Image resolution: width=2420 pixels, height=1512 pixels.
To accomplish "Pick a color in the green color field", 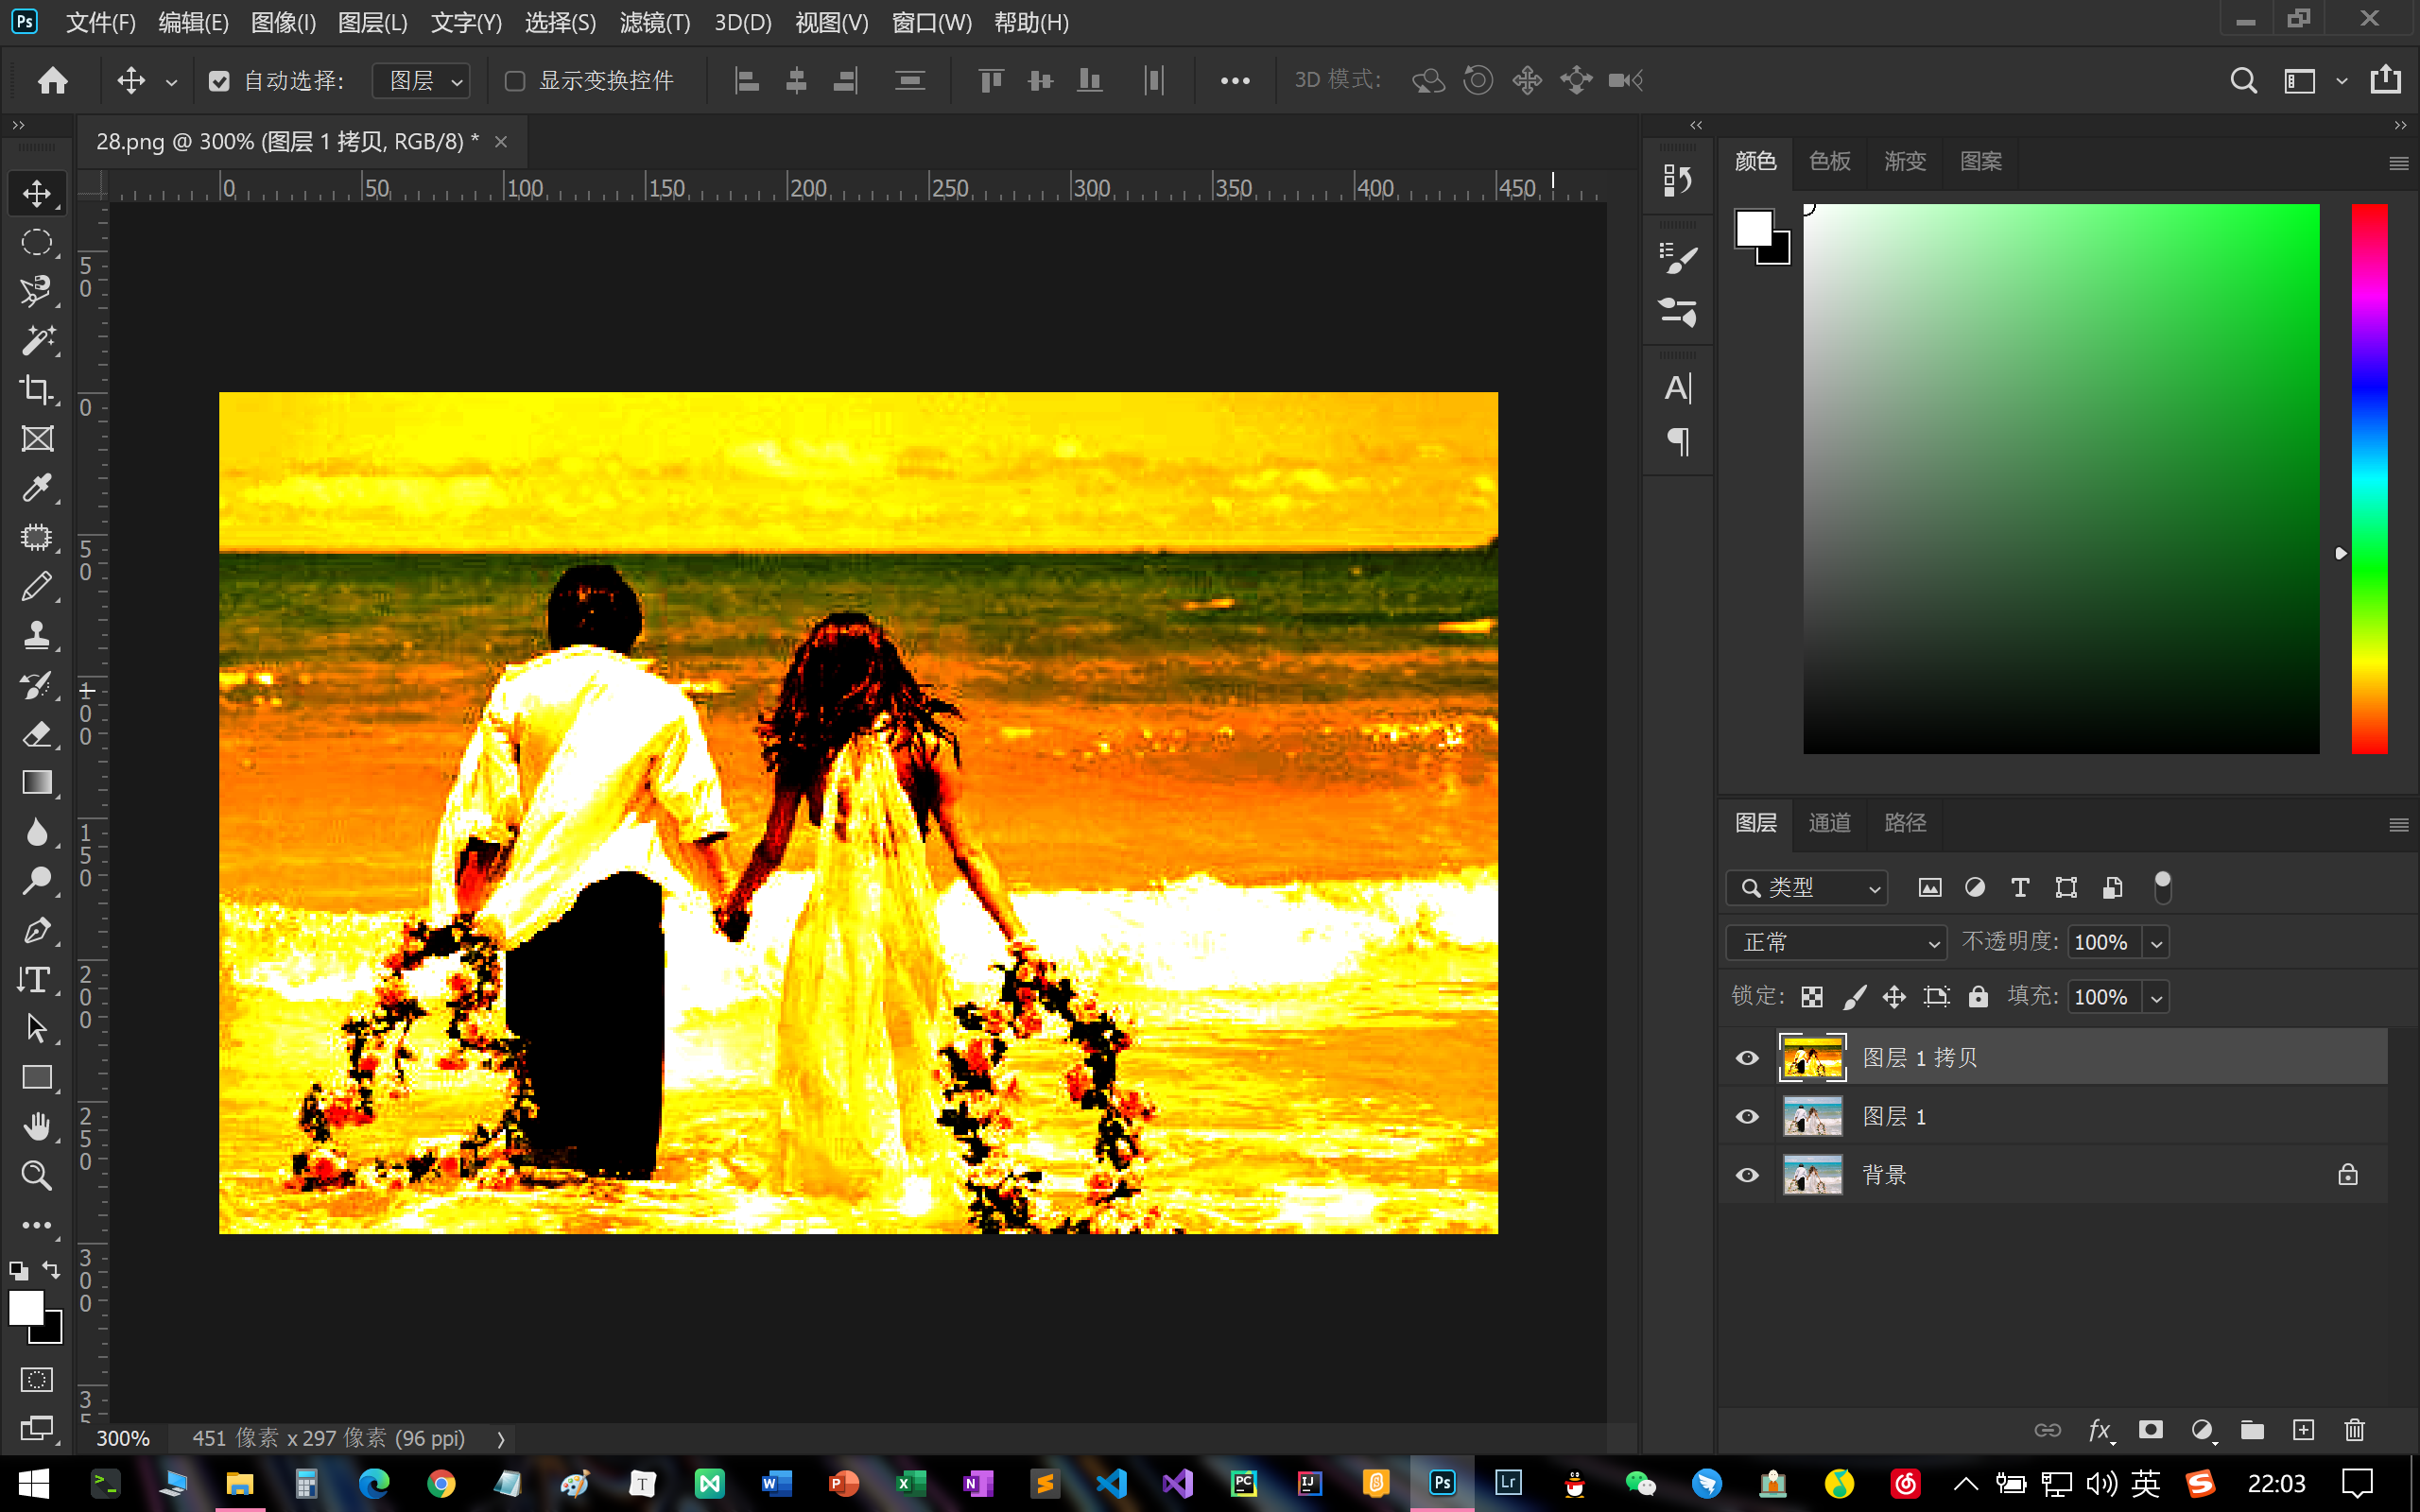I will click(x=2061, y=478).
